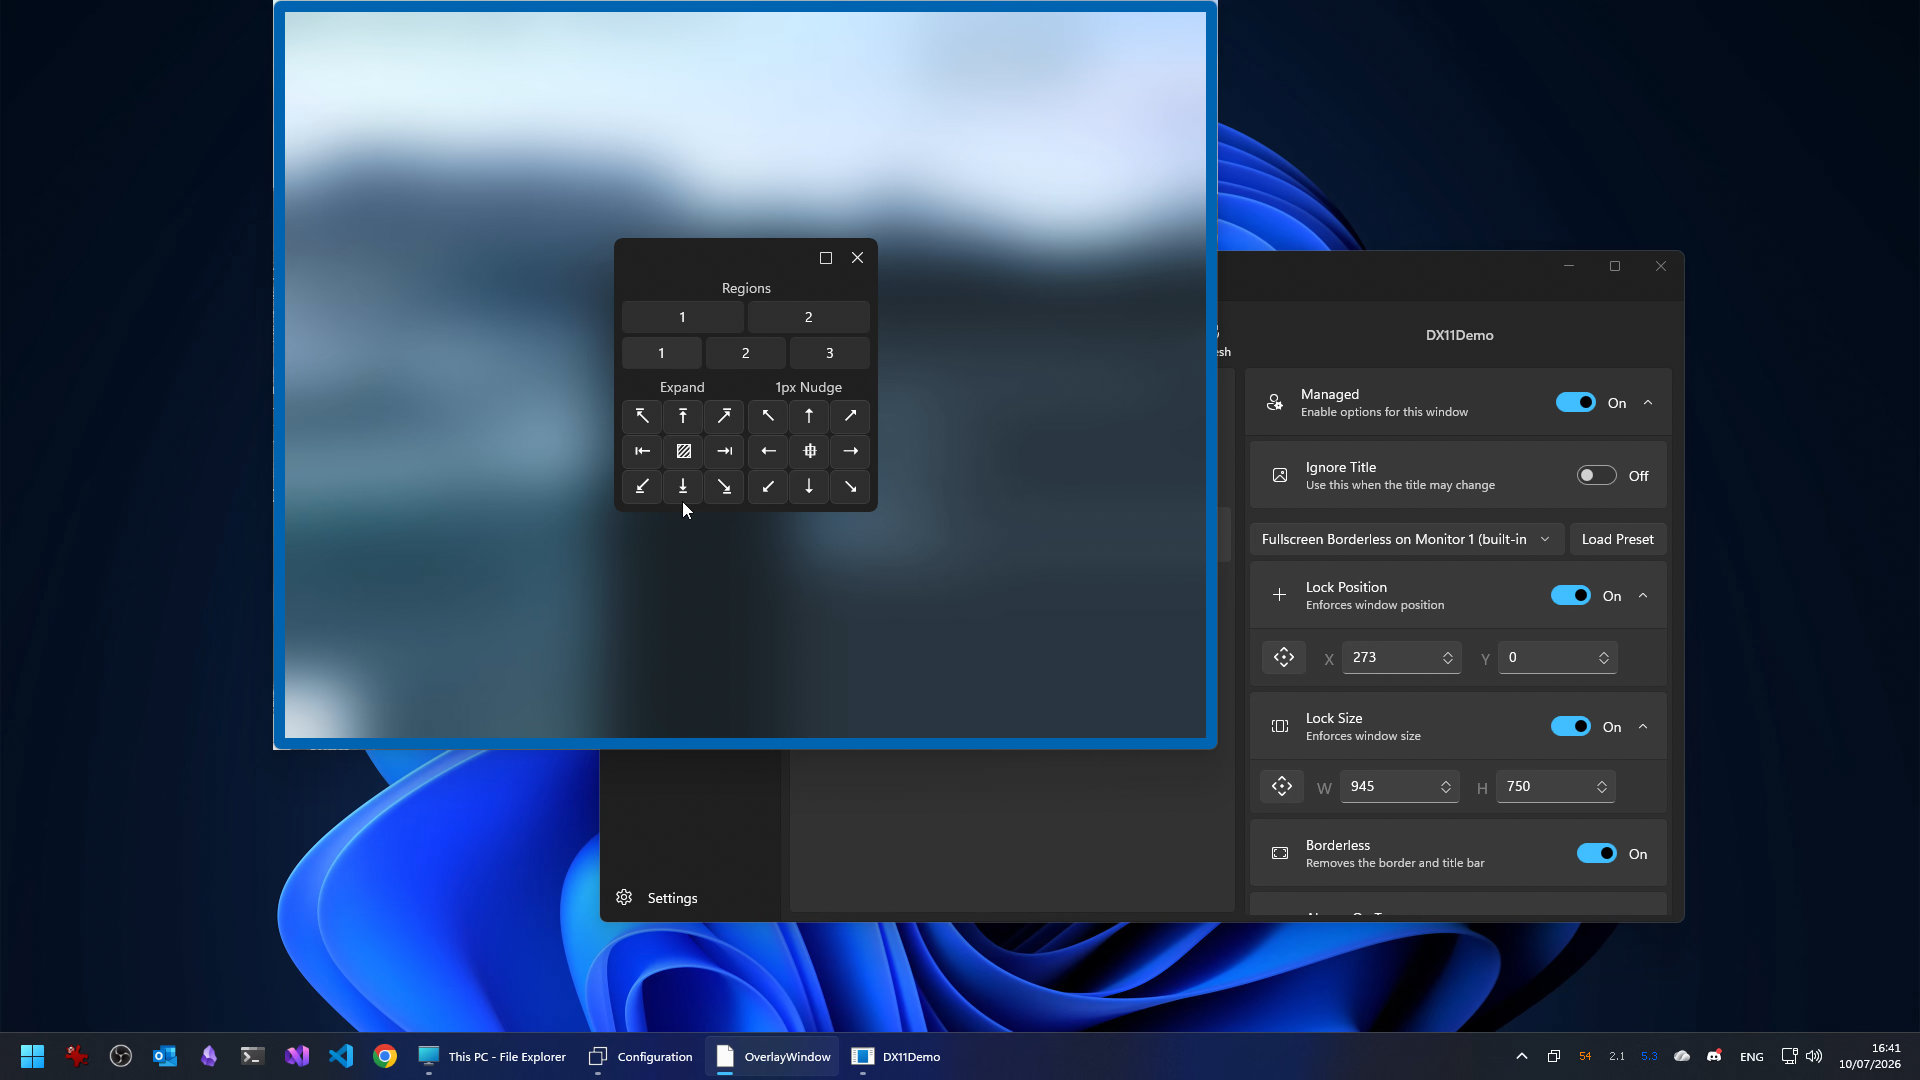Show hidden system tray icons

tap(1522, 1056)
